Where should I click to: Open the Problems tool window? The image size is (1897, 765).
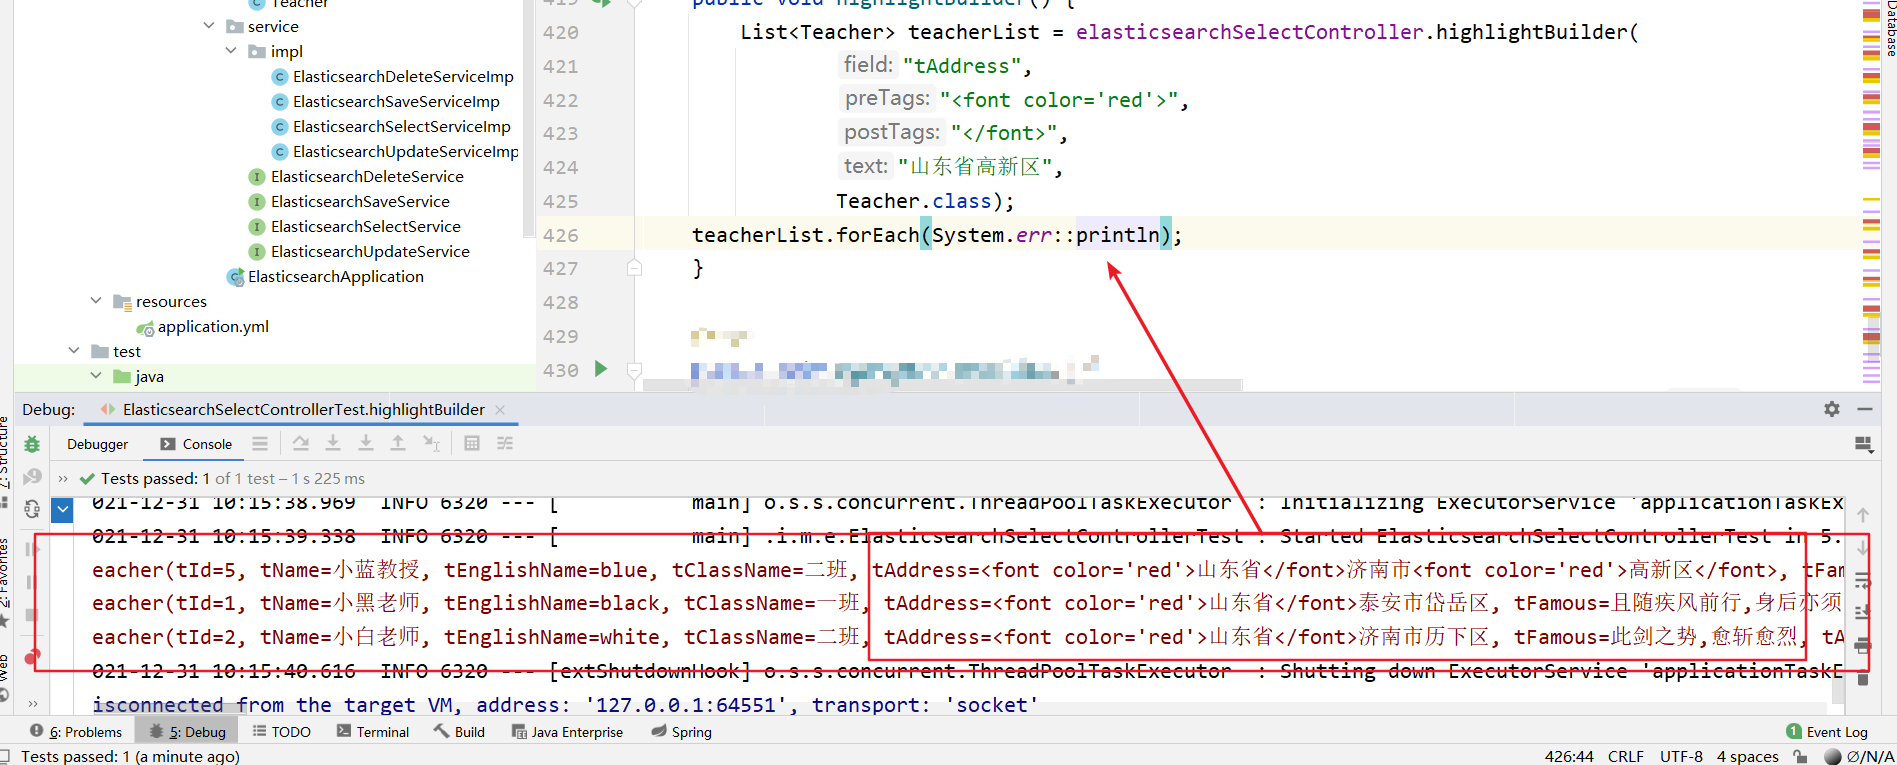[76, 732]
